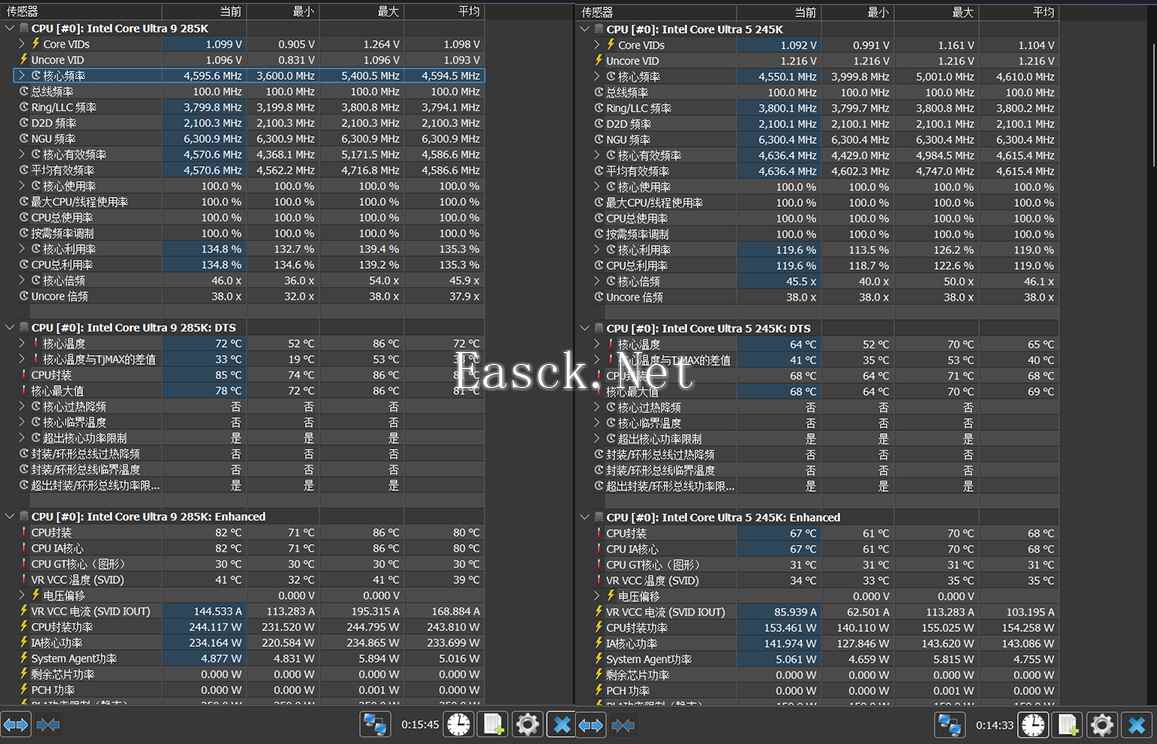
Task: Expand 核心有效频率 in the Ultra 9 285K window
Action: [x=21, y=154]
